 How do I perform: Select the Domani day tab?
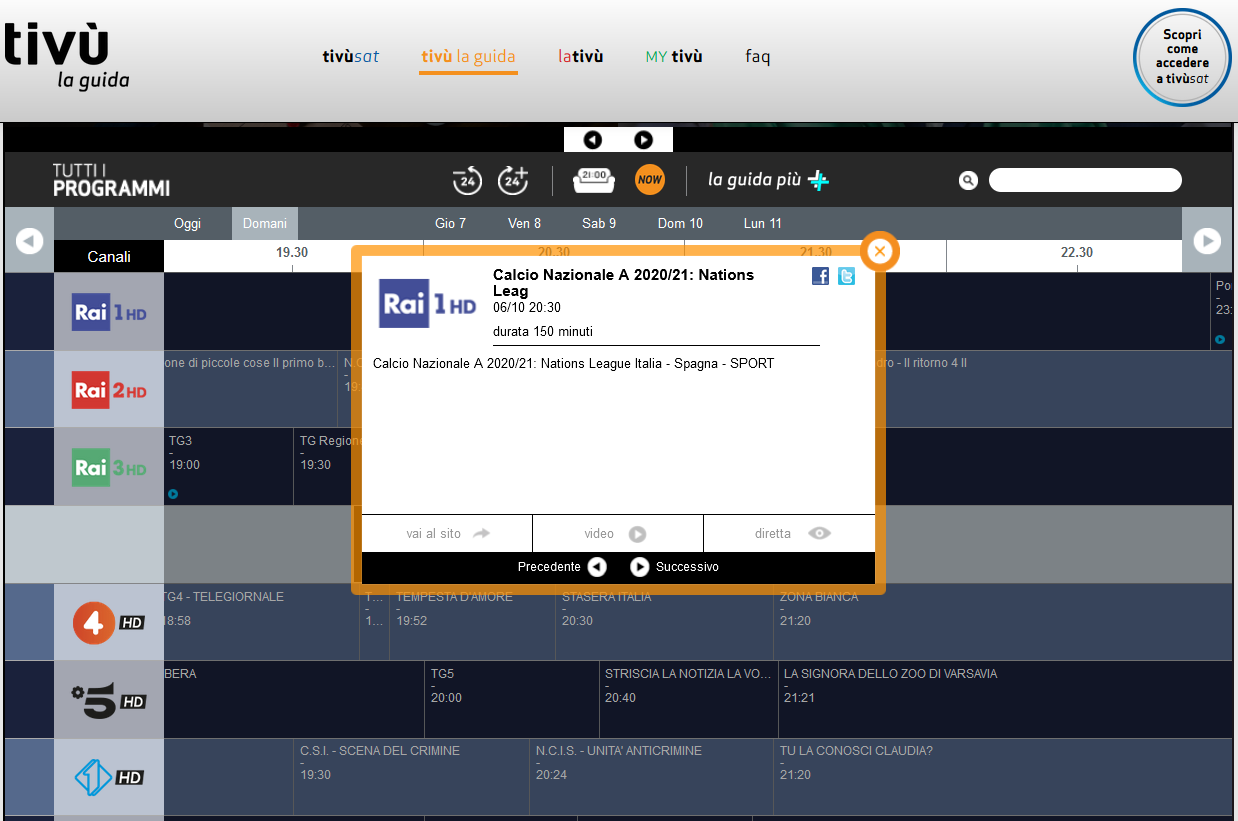coord(265,223)
